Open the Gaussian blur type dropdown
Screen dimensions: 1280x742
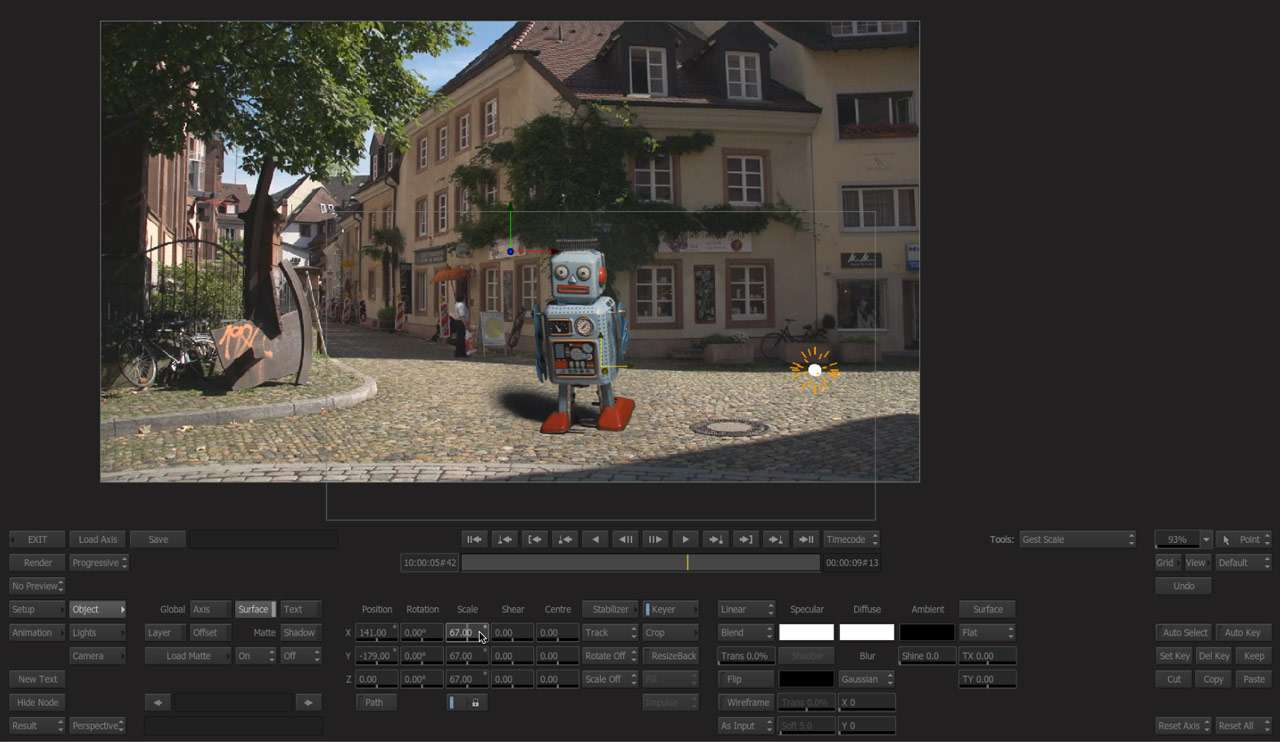(x=867, y=679)
